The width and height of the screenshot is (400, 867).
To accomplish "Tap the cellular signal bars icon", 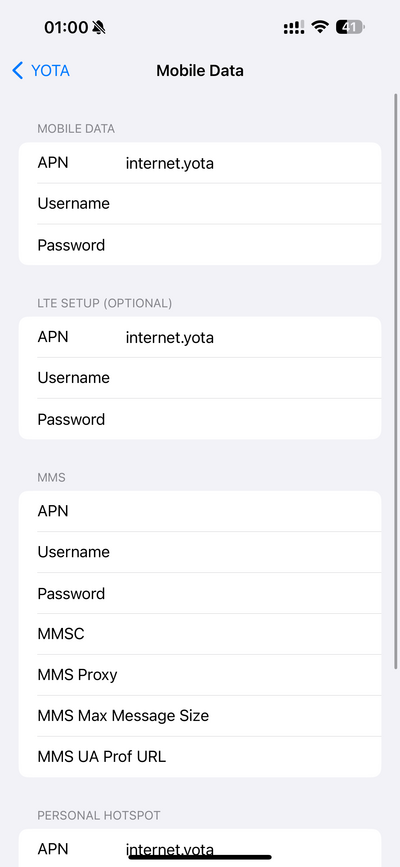I will [x=294, y=27].
